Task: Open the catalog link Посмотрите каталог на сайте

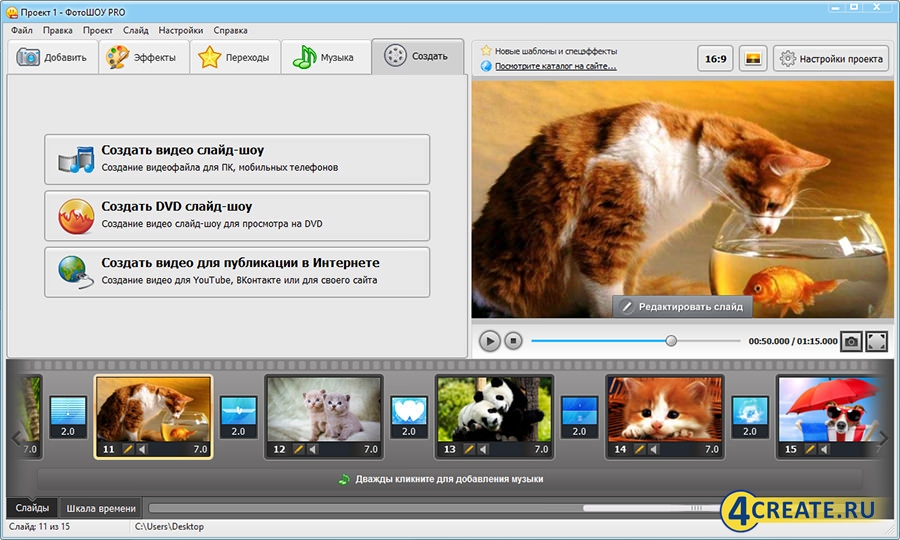Action: coord(556,67)
